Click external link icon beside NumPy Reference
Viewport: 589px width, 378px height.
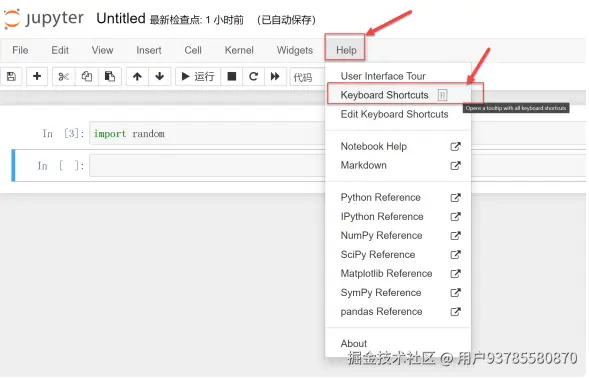[455, 236]
